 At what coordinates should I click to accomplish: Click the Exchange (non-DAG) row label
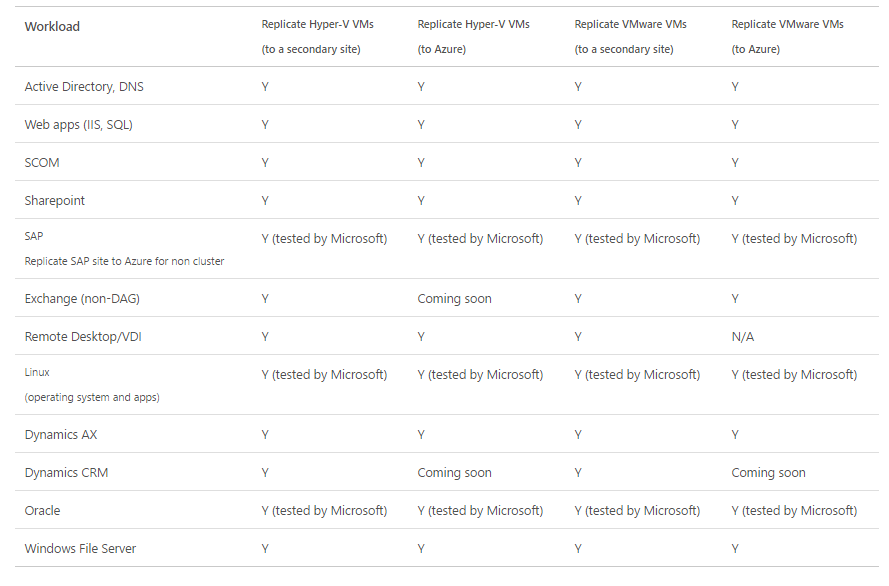[82, 299]
